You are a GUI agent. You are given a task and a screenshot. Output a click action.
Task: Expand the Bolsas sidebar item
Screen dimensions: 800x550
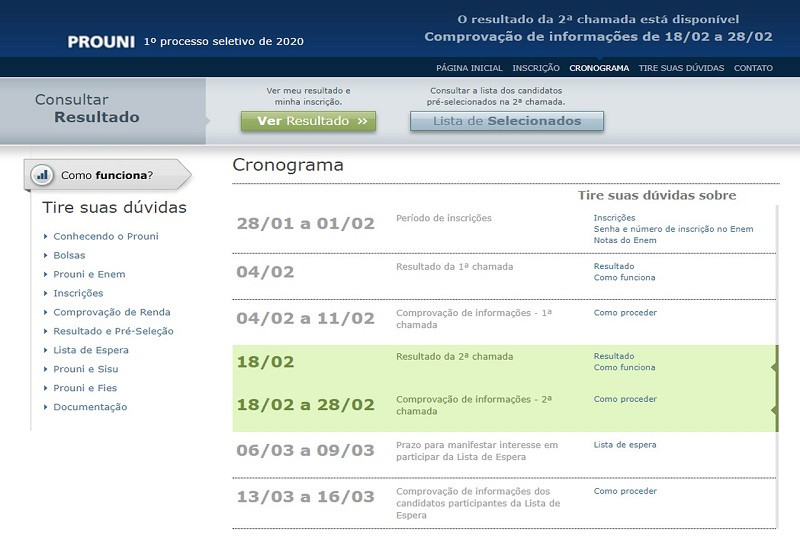[x=69, y=255]
